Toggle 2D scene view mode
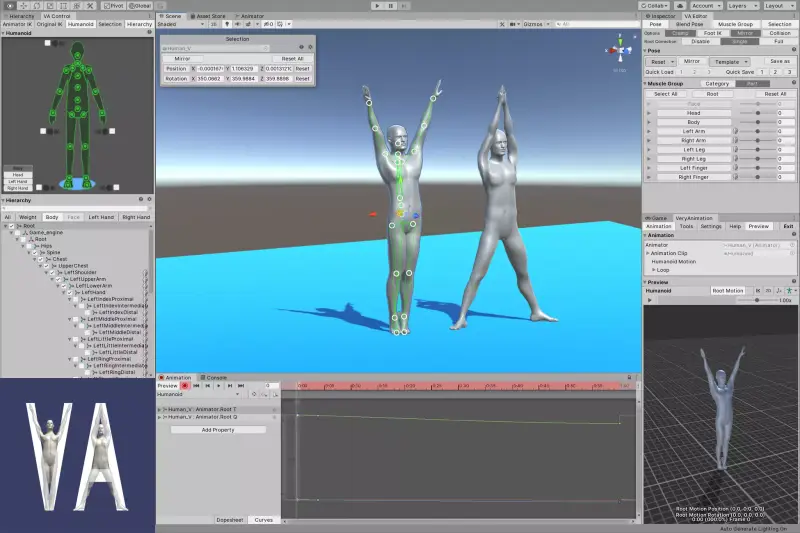 click(214, 24)
